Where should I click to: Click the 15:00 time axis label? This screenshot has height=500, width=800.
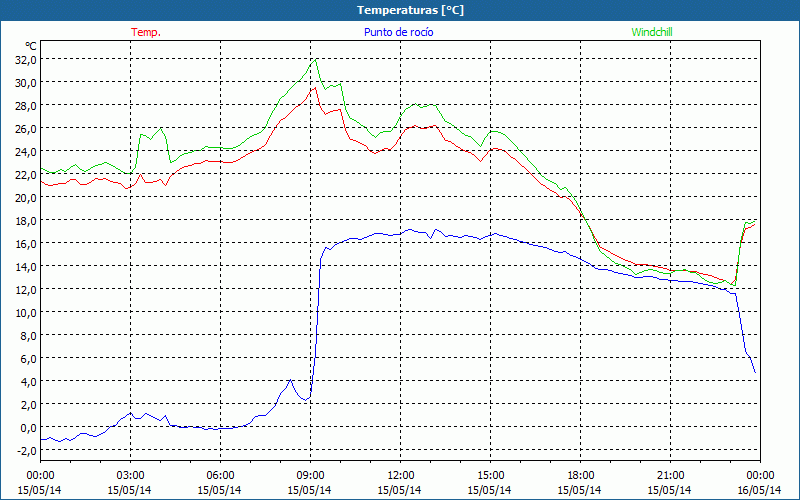tap(490, 476)
